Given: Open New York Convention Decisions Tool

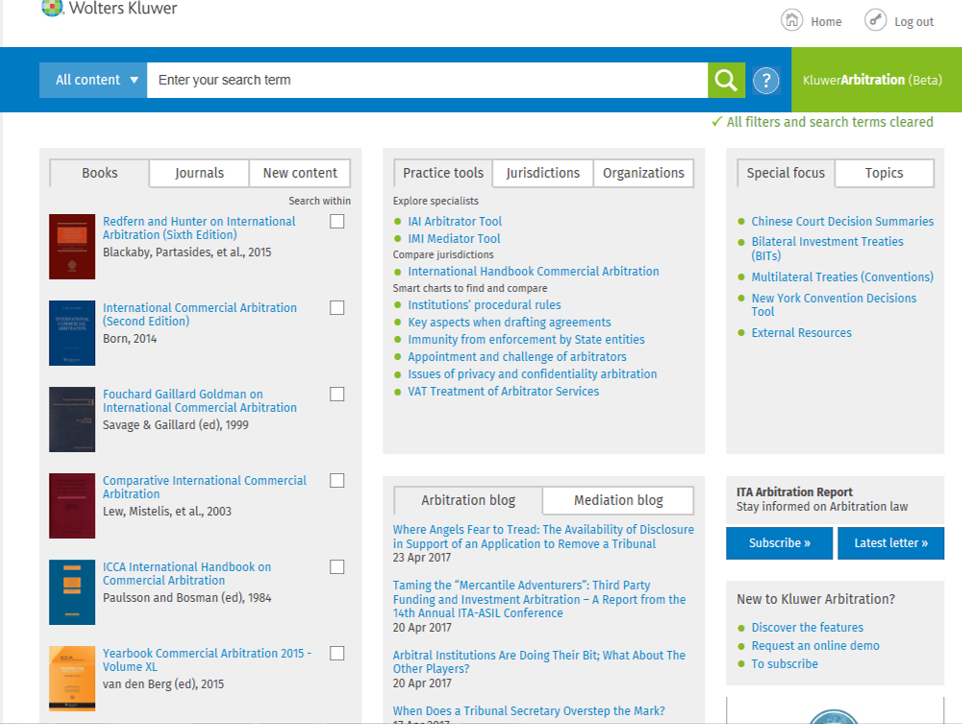Looking at the screenshot, I should click(x=834, y=305).
